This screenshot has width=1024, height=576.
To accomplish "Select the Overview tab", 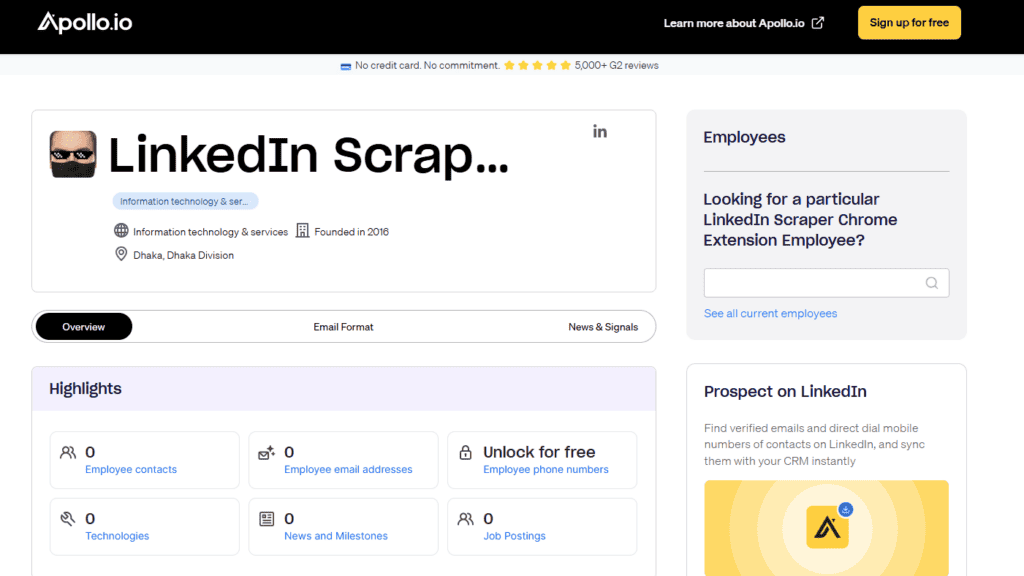I will (84, 327).
